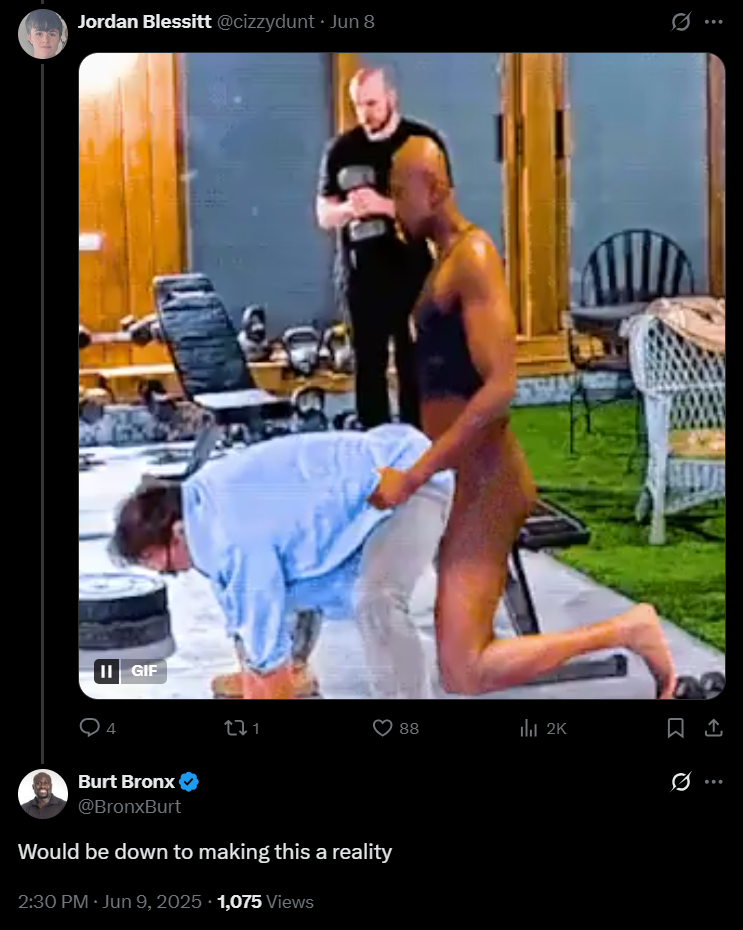The height and width of the screenshot is (930, 743).
Task: Click the @BronxBurt handle
Action: pyautogui.click(x=129, y=807)
